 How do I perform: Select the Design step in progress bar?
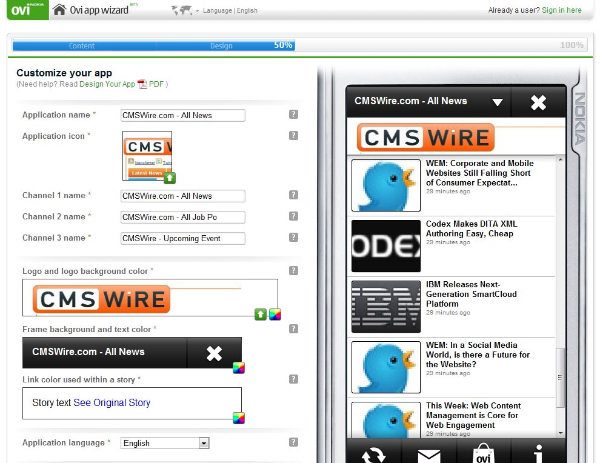pyautogui.click(x=221, y=46)
